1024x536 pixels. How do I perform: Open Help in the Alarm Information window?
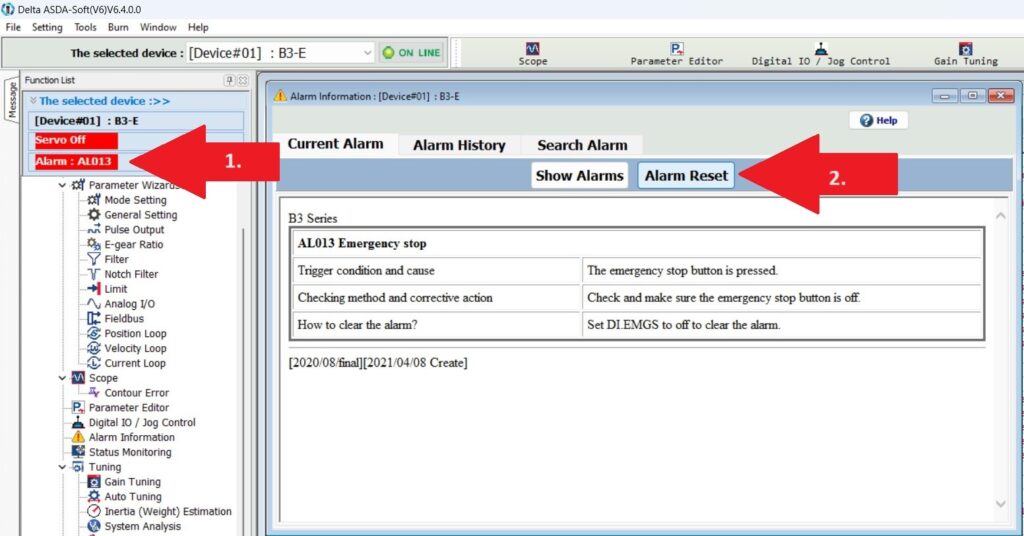[x=879, y=120]
